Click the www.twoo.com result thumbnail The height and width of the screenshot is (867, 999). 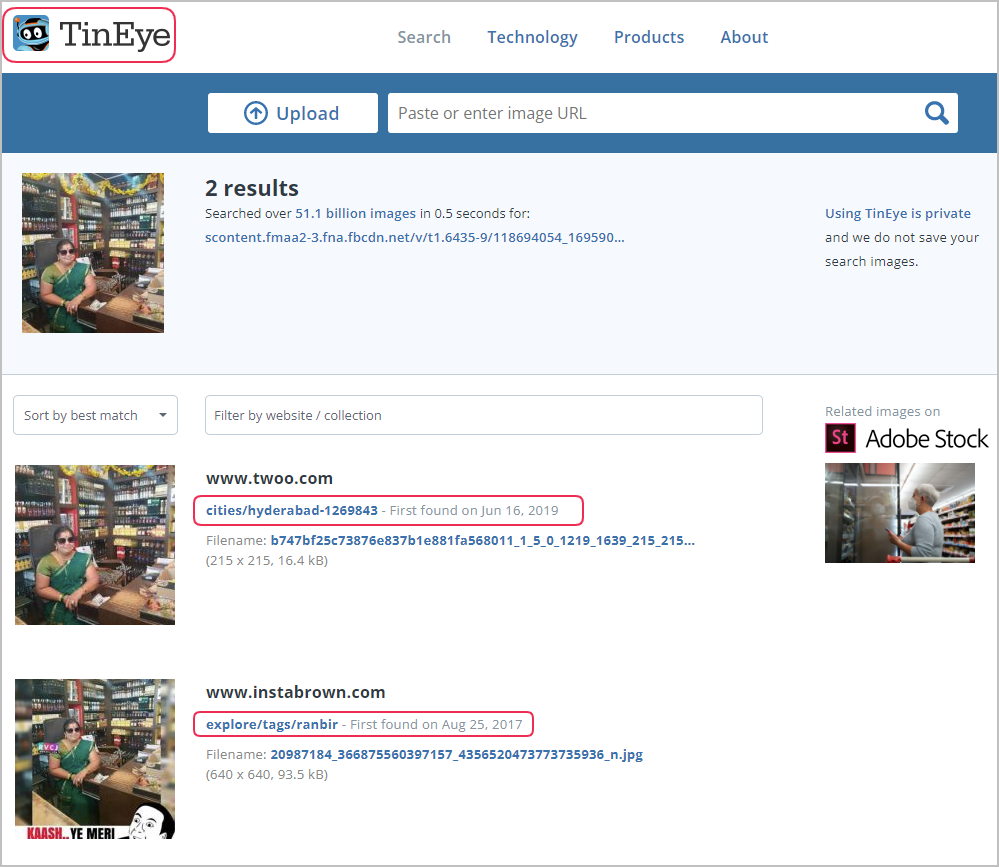tap(95, 545)
